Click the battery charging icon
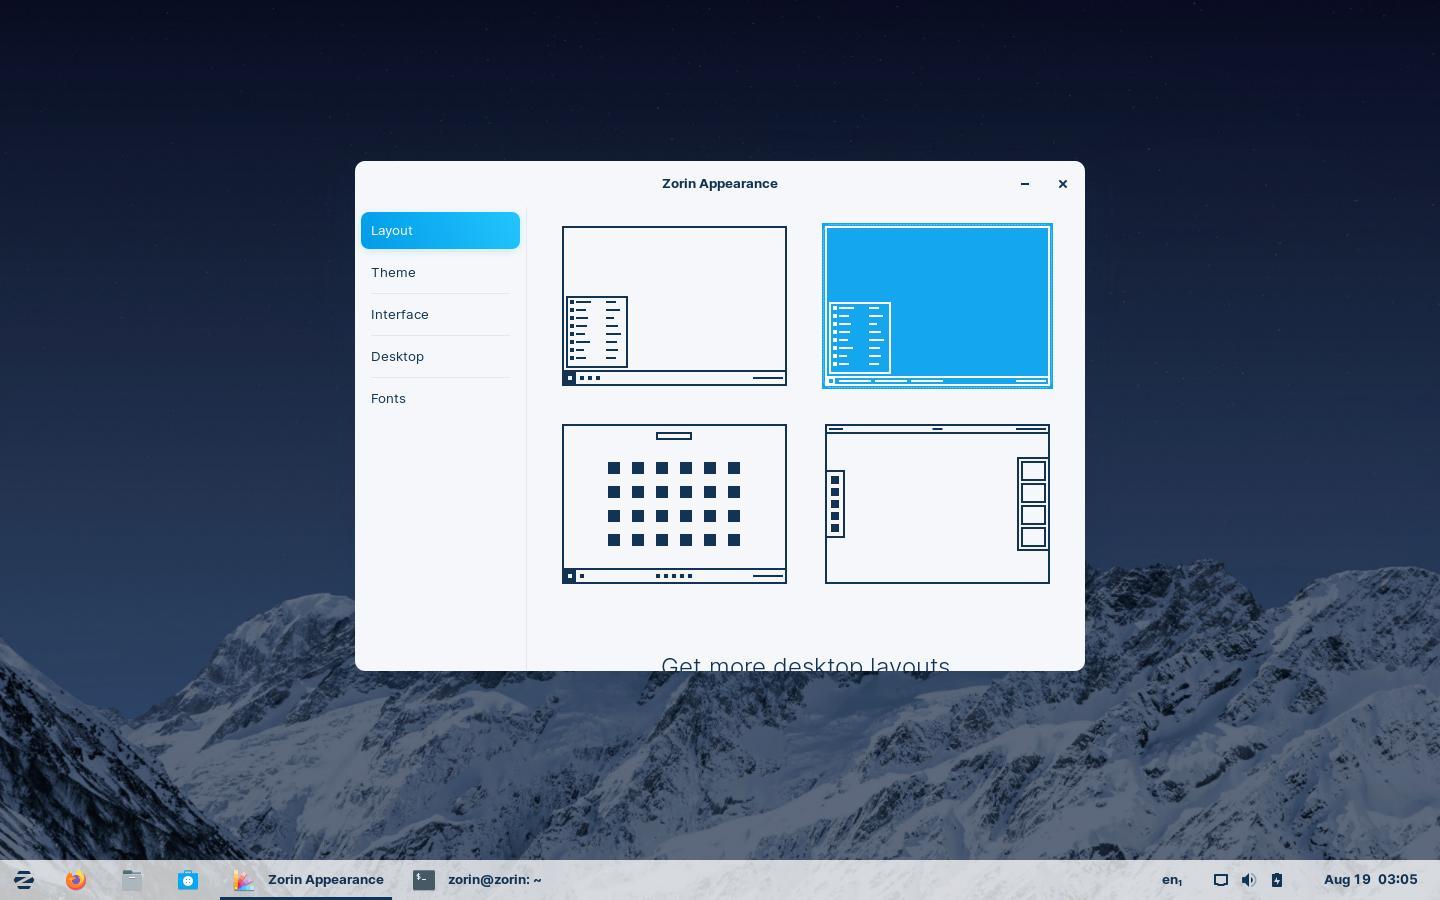 click(1276, 880)
